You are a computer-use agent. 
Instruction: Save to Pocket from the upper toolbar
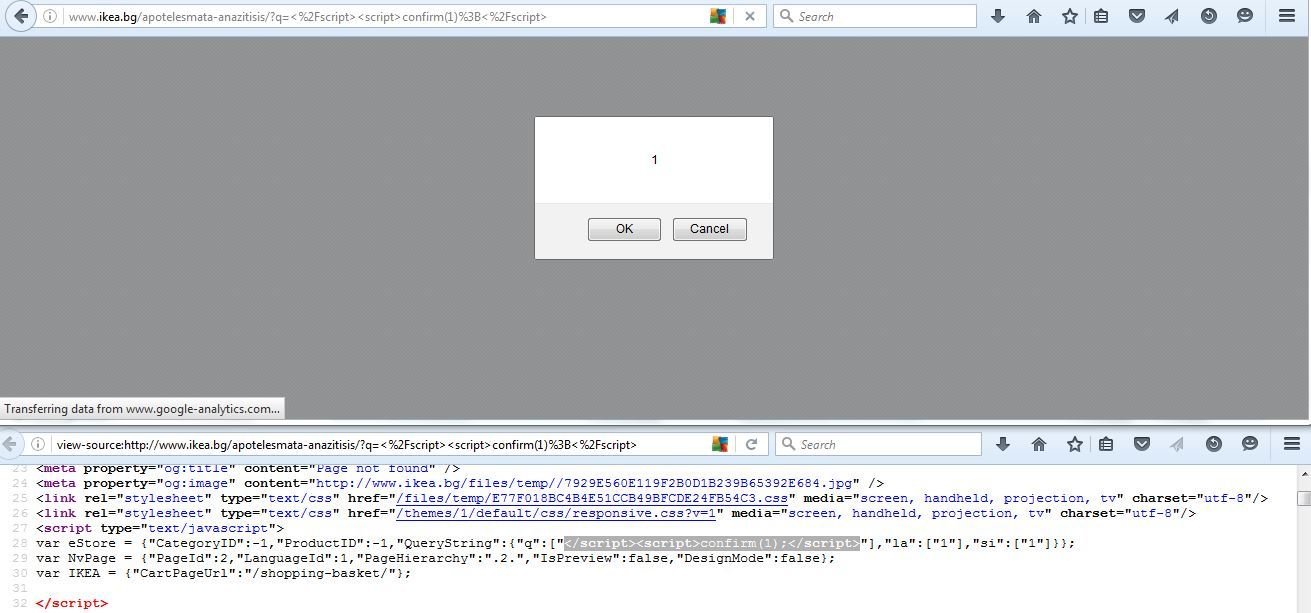click(x=1137, y=16)
